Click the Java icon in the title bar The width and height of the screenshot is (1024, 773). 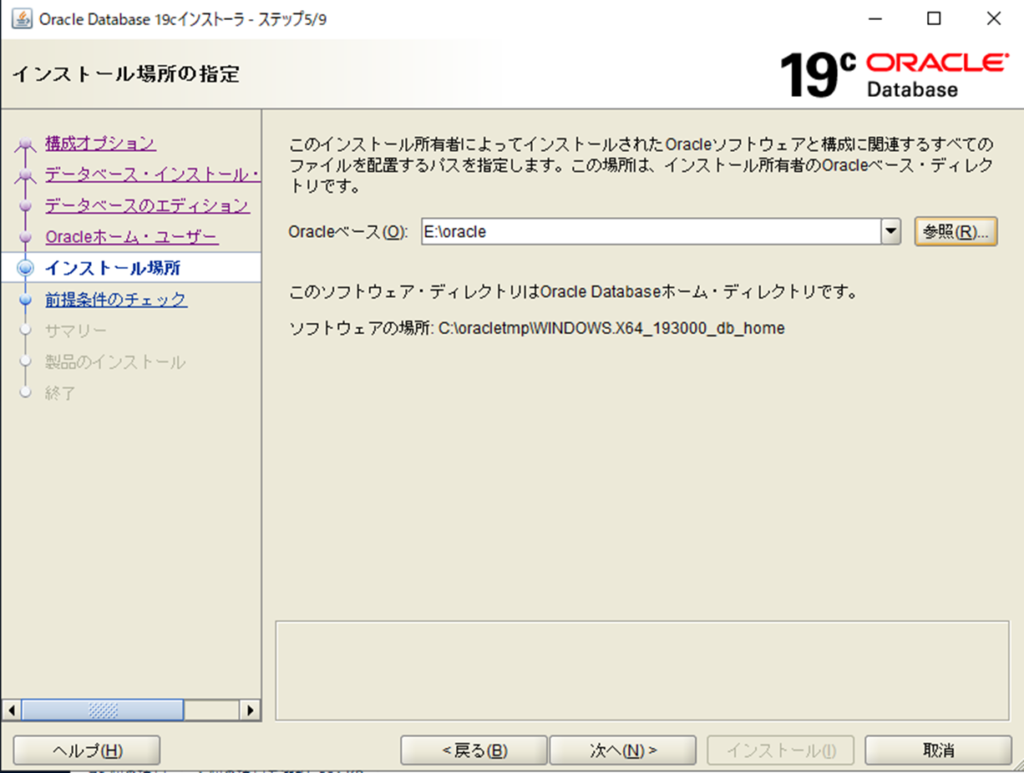[x=19, y=19]
